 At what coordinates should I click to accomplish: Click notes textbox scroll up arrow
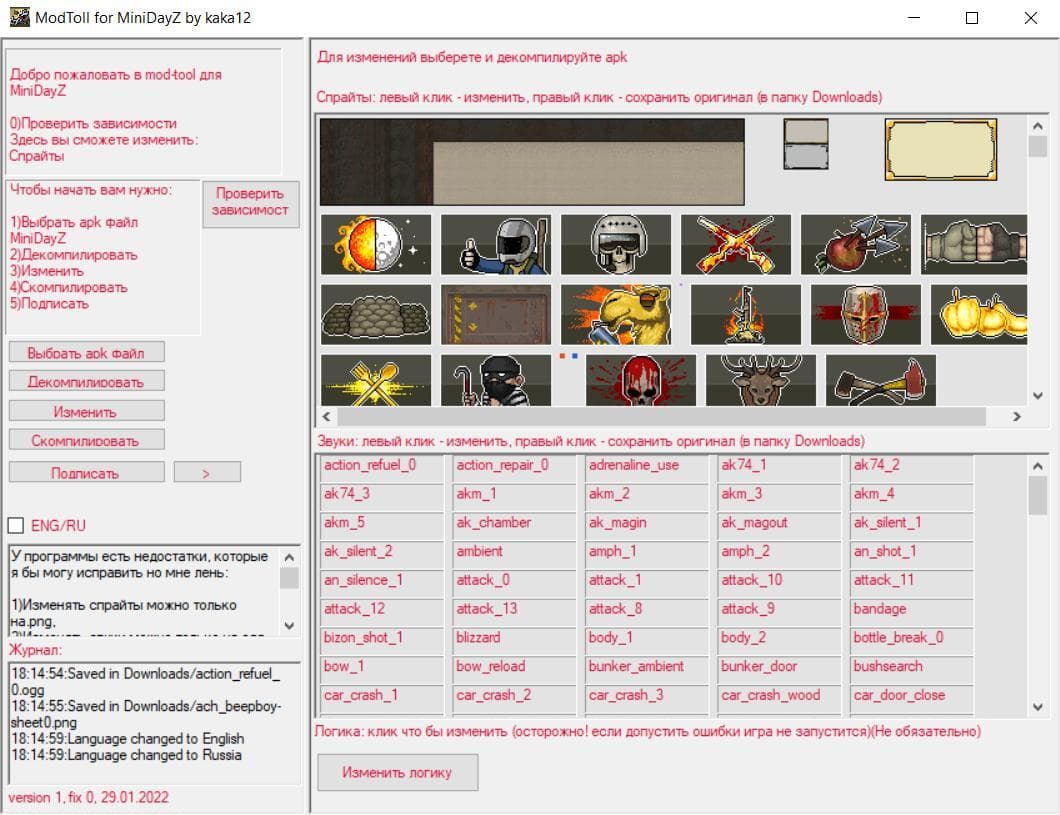[289, 558]
